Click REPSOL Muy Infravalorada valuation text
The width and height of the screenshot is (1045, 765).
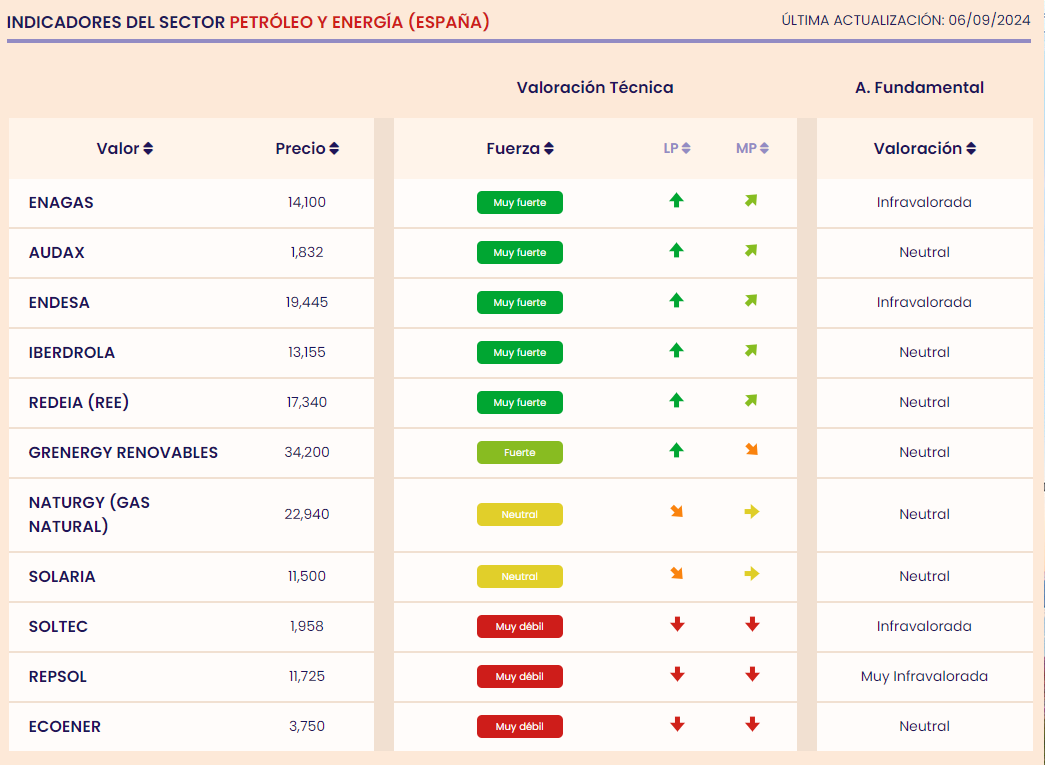[x=924, y=676]
